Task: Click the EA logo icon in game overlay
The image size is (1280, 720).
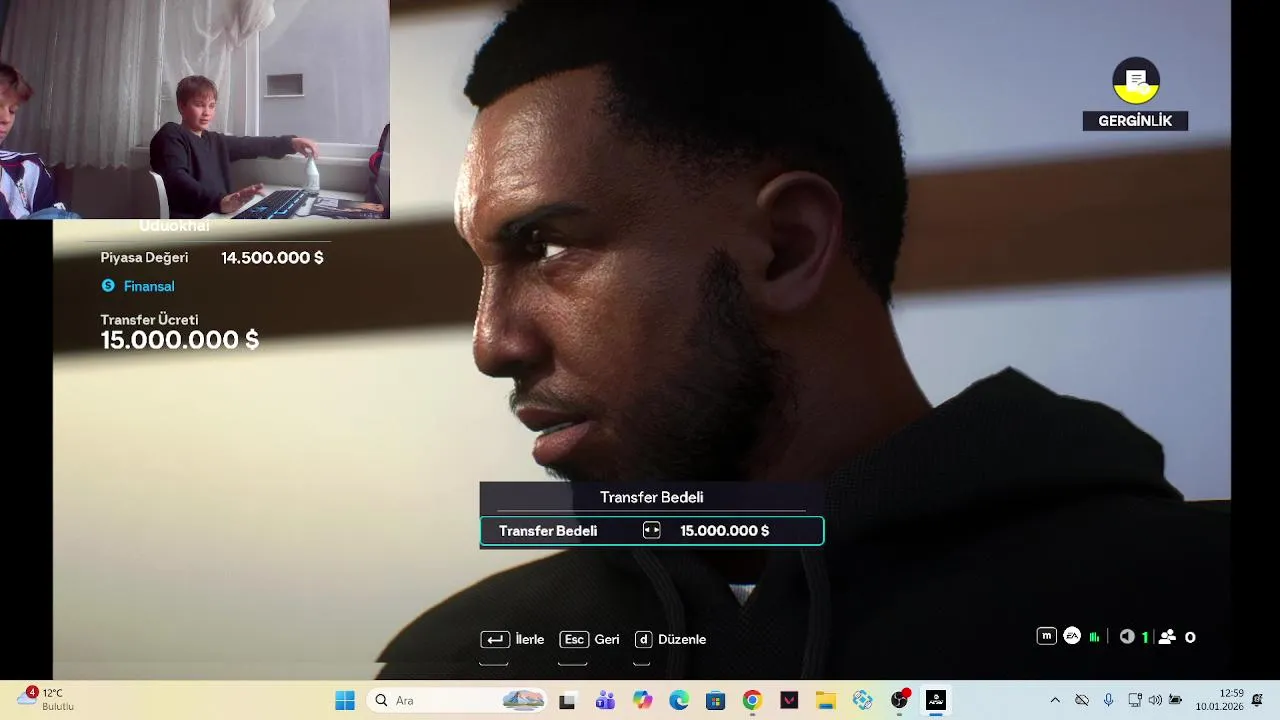Action: tap(1072, 636)
